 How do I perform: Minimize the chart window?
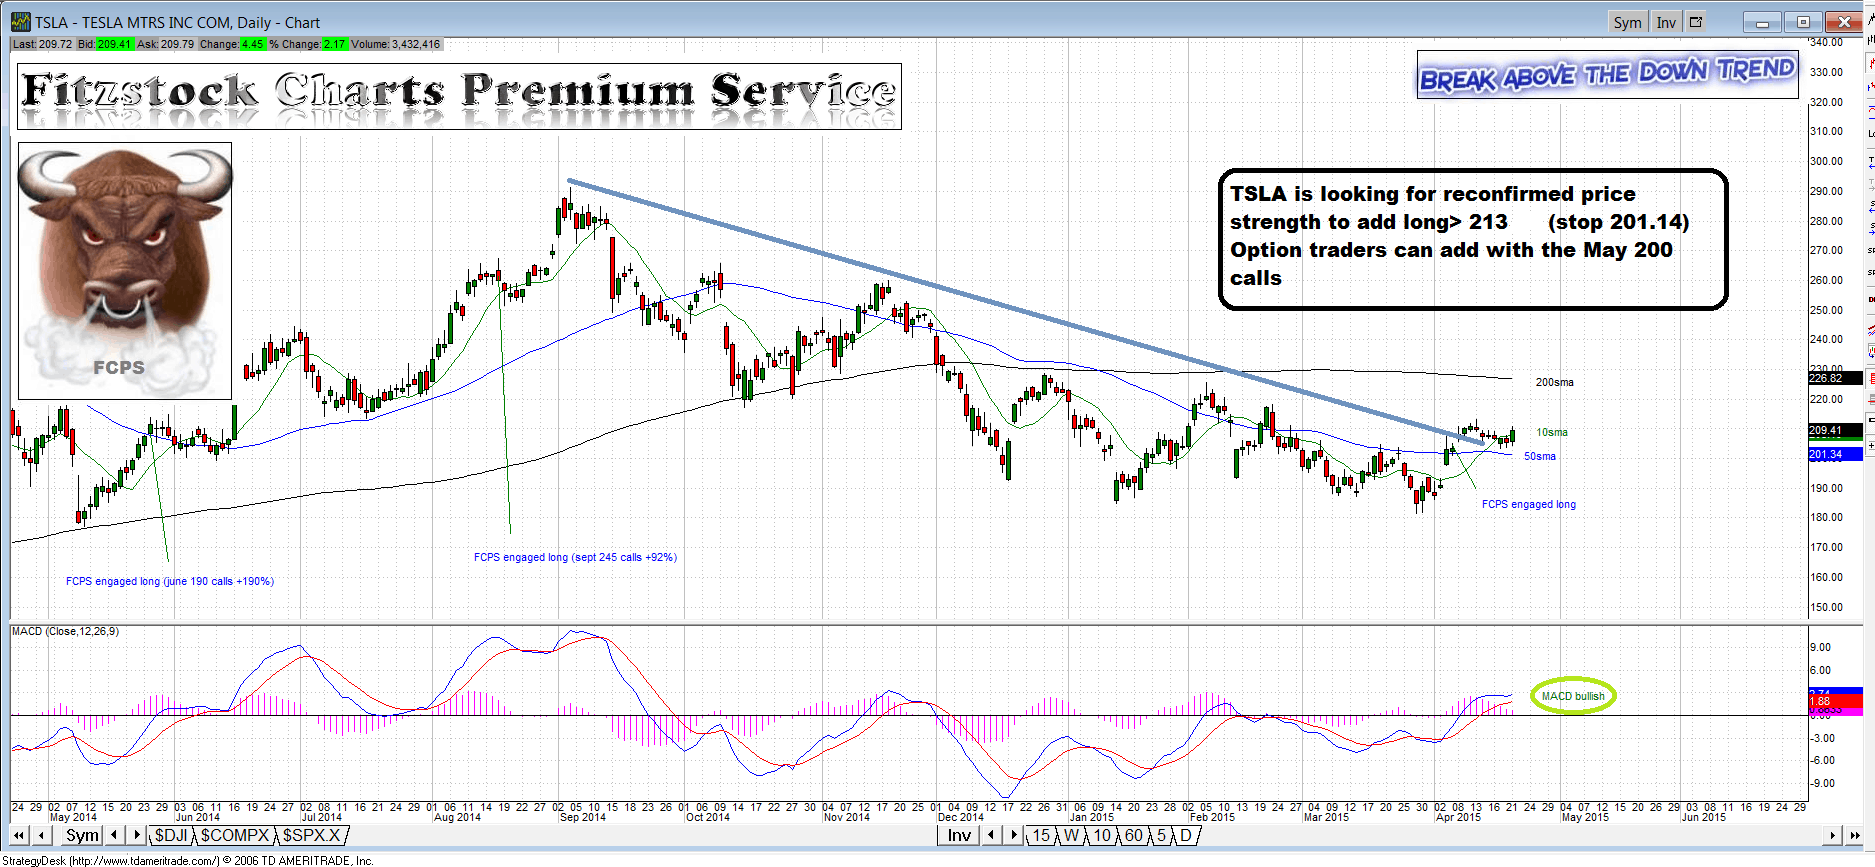[x=1762, y=22]
